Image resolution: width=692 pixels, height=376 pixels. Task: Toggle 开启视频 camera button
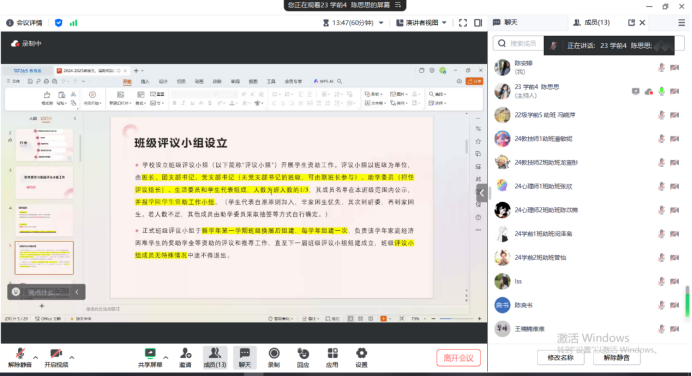click(56, 357)
